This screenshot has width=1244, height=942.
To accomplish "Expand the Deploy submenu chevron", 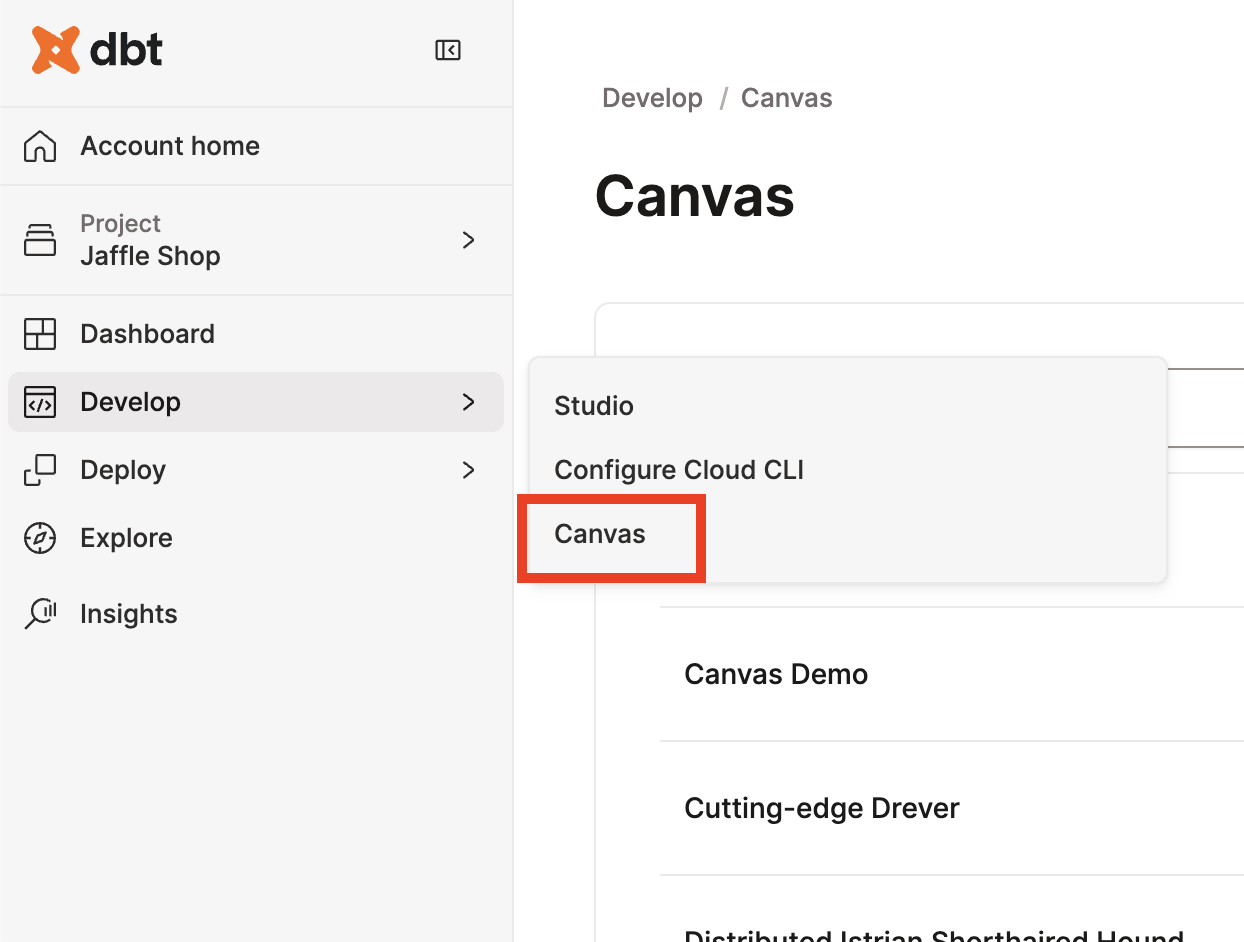I will 468,470.
